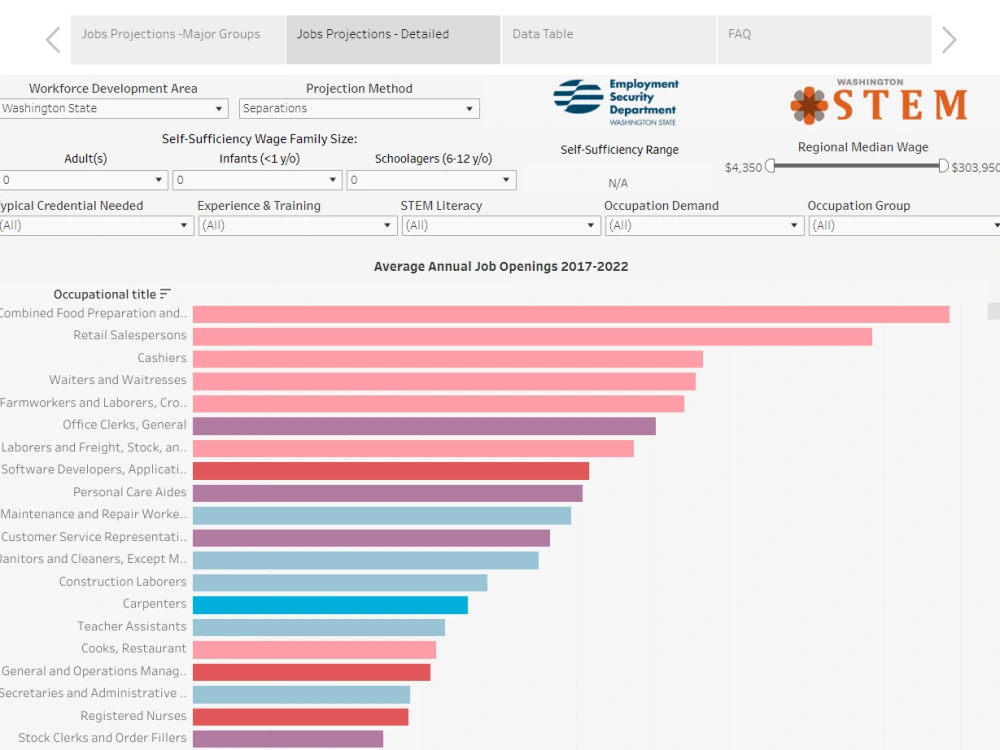Select the Personal Care Aides bar
This screenshot has height=750, width=1000.
pos(388,493)
